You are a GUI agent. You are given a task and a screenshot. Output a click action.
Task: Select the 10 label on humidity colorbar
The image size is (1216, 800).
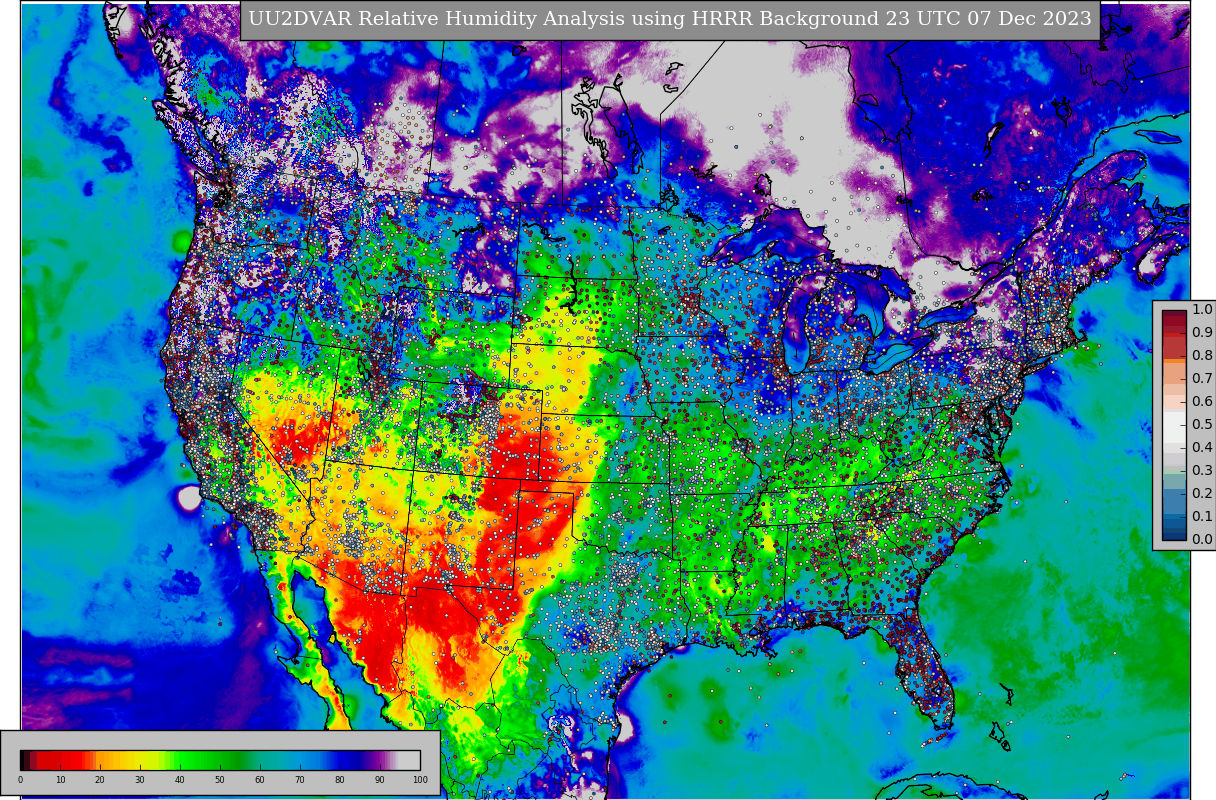point(60,780)
